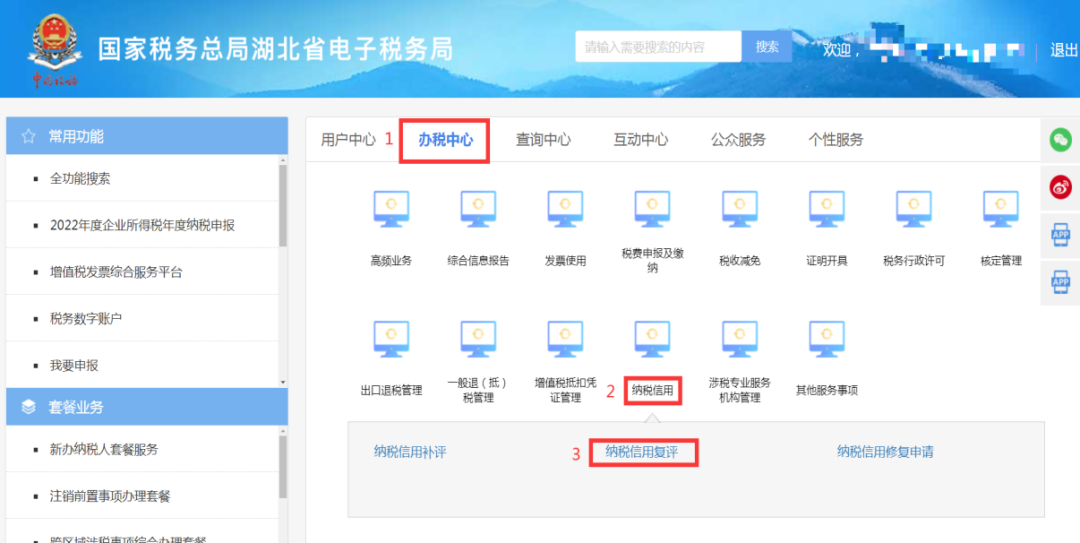Open the 税务行政许可 icon
The image size is (1080, 543).
pyautogui.click(x=914, y=209)
